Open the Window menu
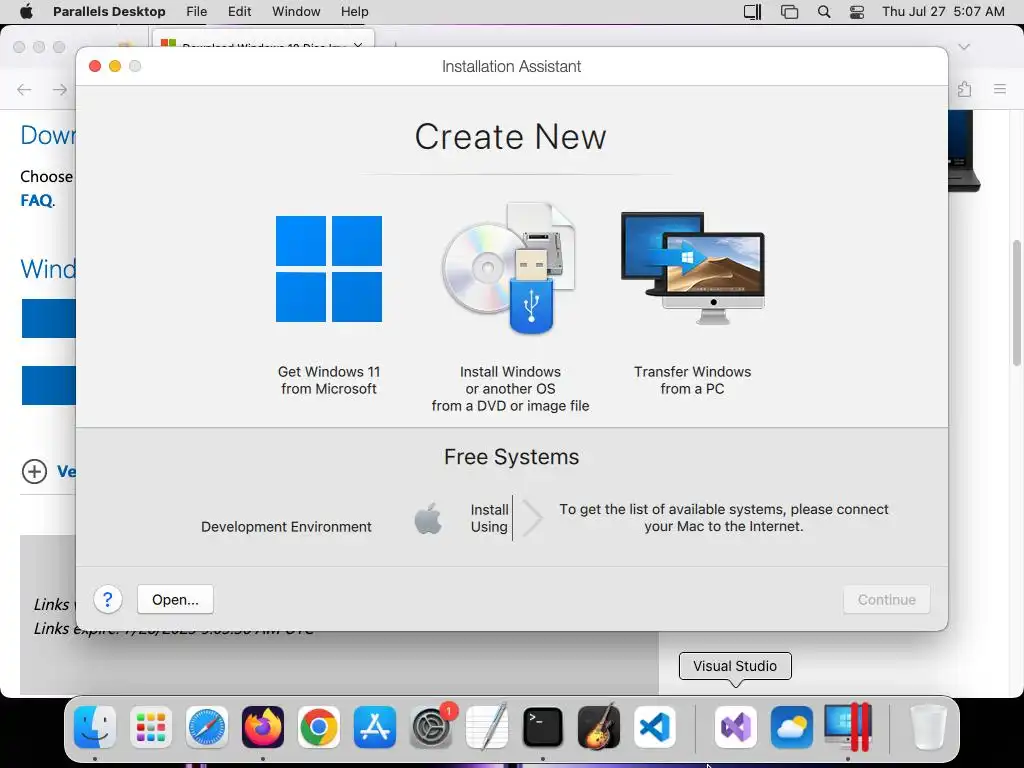Viewport: 1024px width, 768px height. (x=296, y=12)
